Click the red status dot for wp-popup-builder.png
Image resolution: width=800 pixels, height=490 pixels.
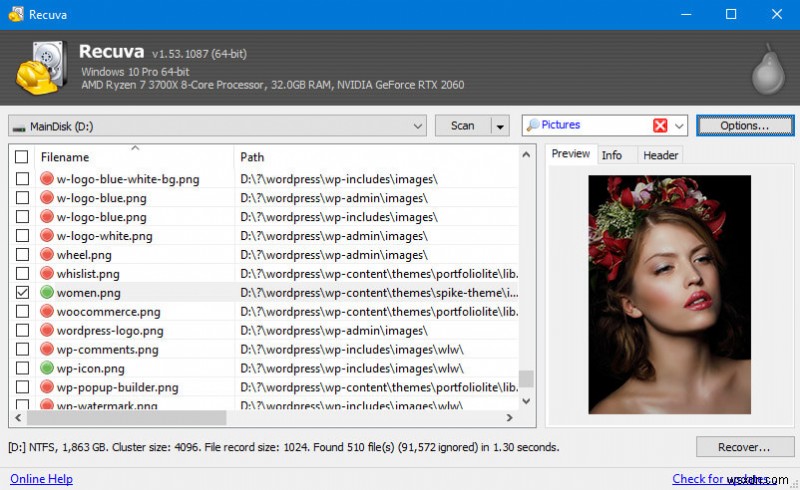click(47, 386)
